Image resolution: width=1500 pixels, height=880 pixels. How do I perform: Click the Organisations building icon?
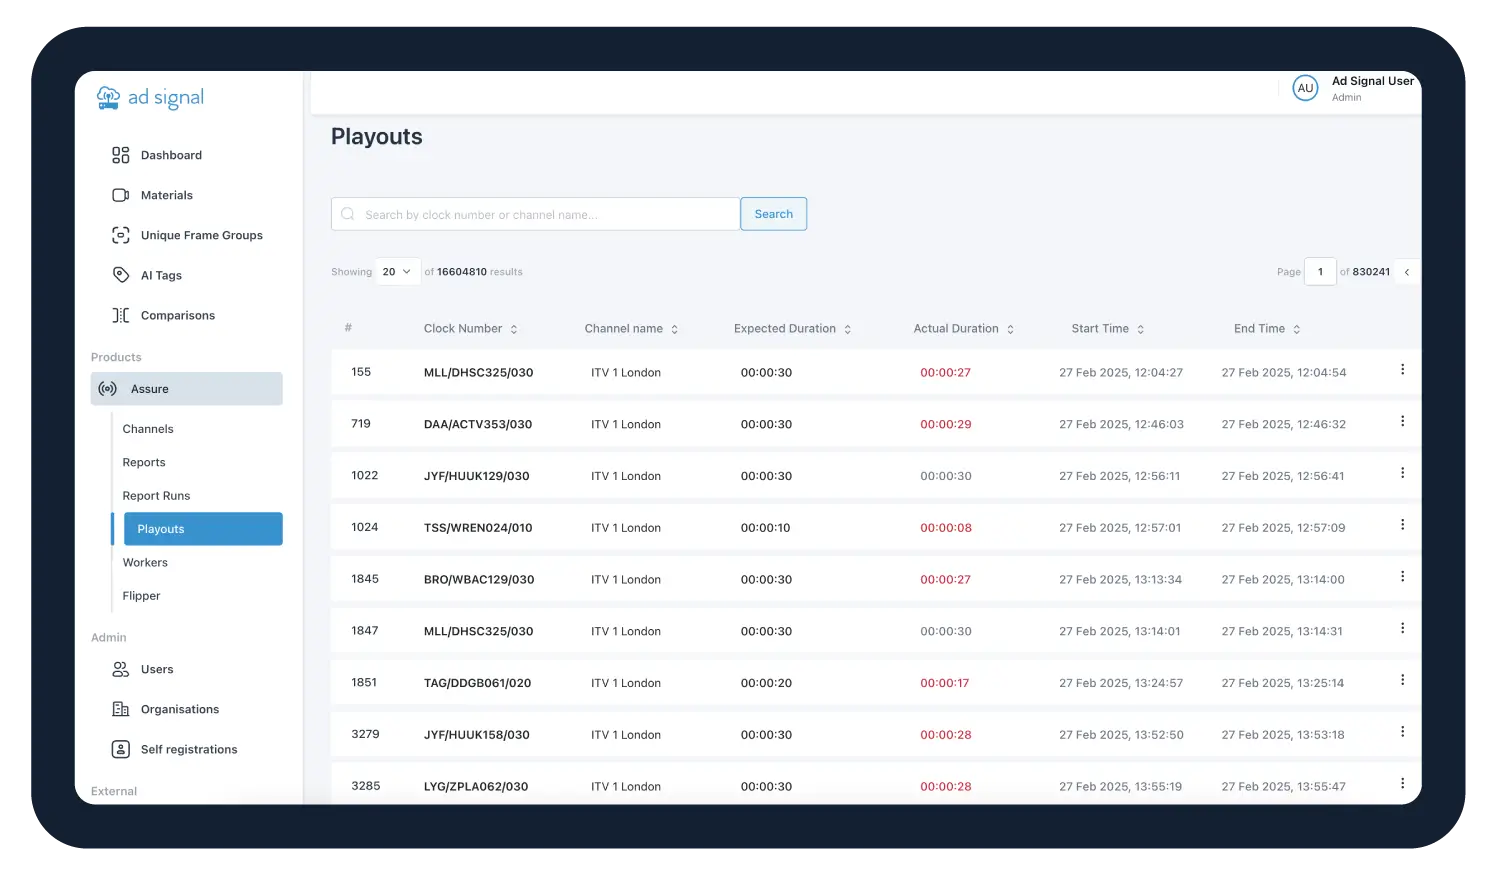click(121, 709)
